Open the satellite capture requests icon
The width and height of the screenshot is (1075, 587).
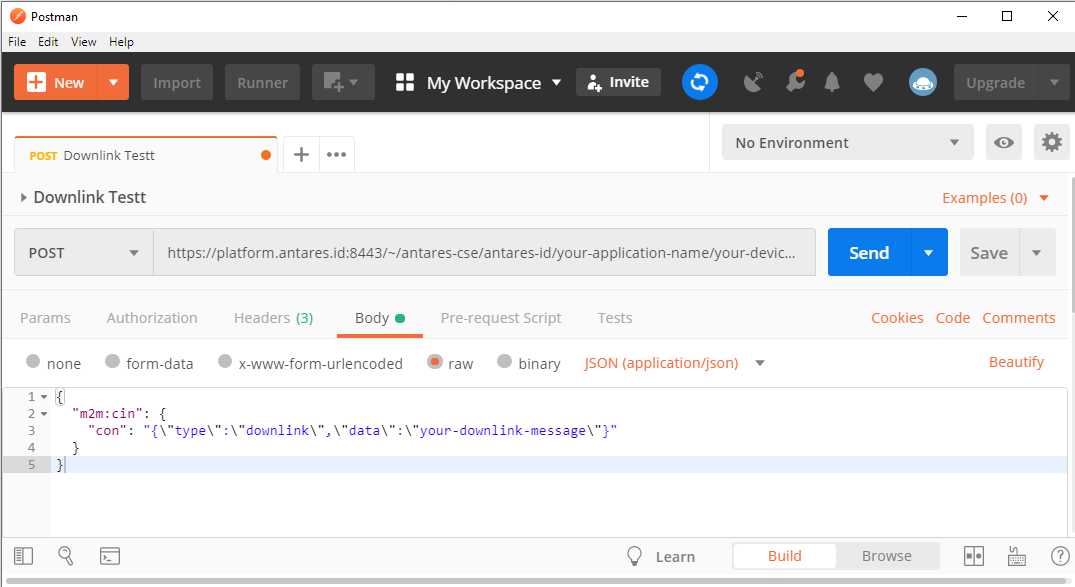point(753,83)
